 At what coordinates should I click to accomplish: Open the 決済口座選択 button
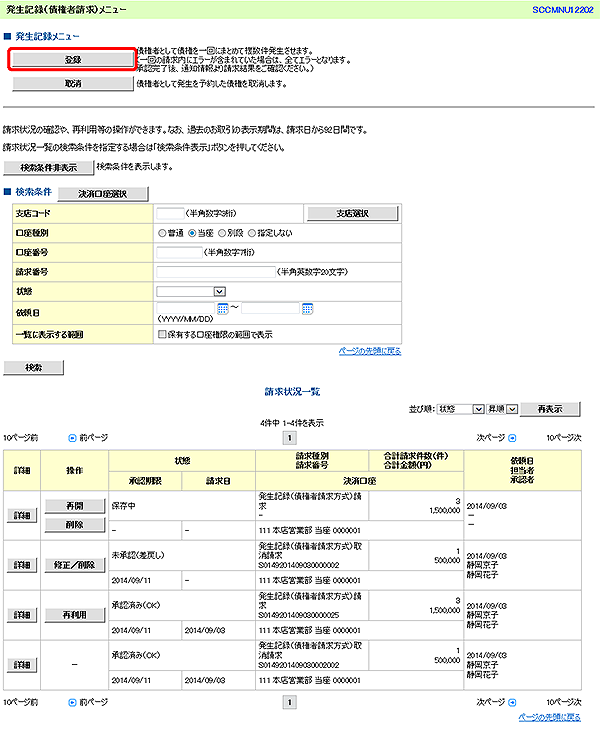(103, 194)
